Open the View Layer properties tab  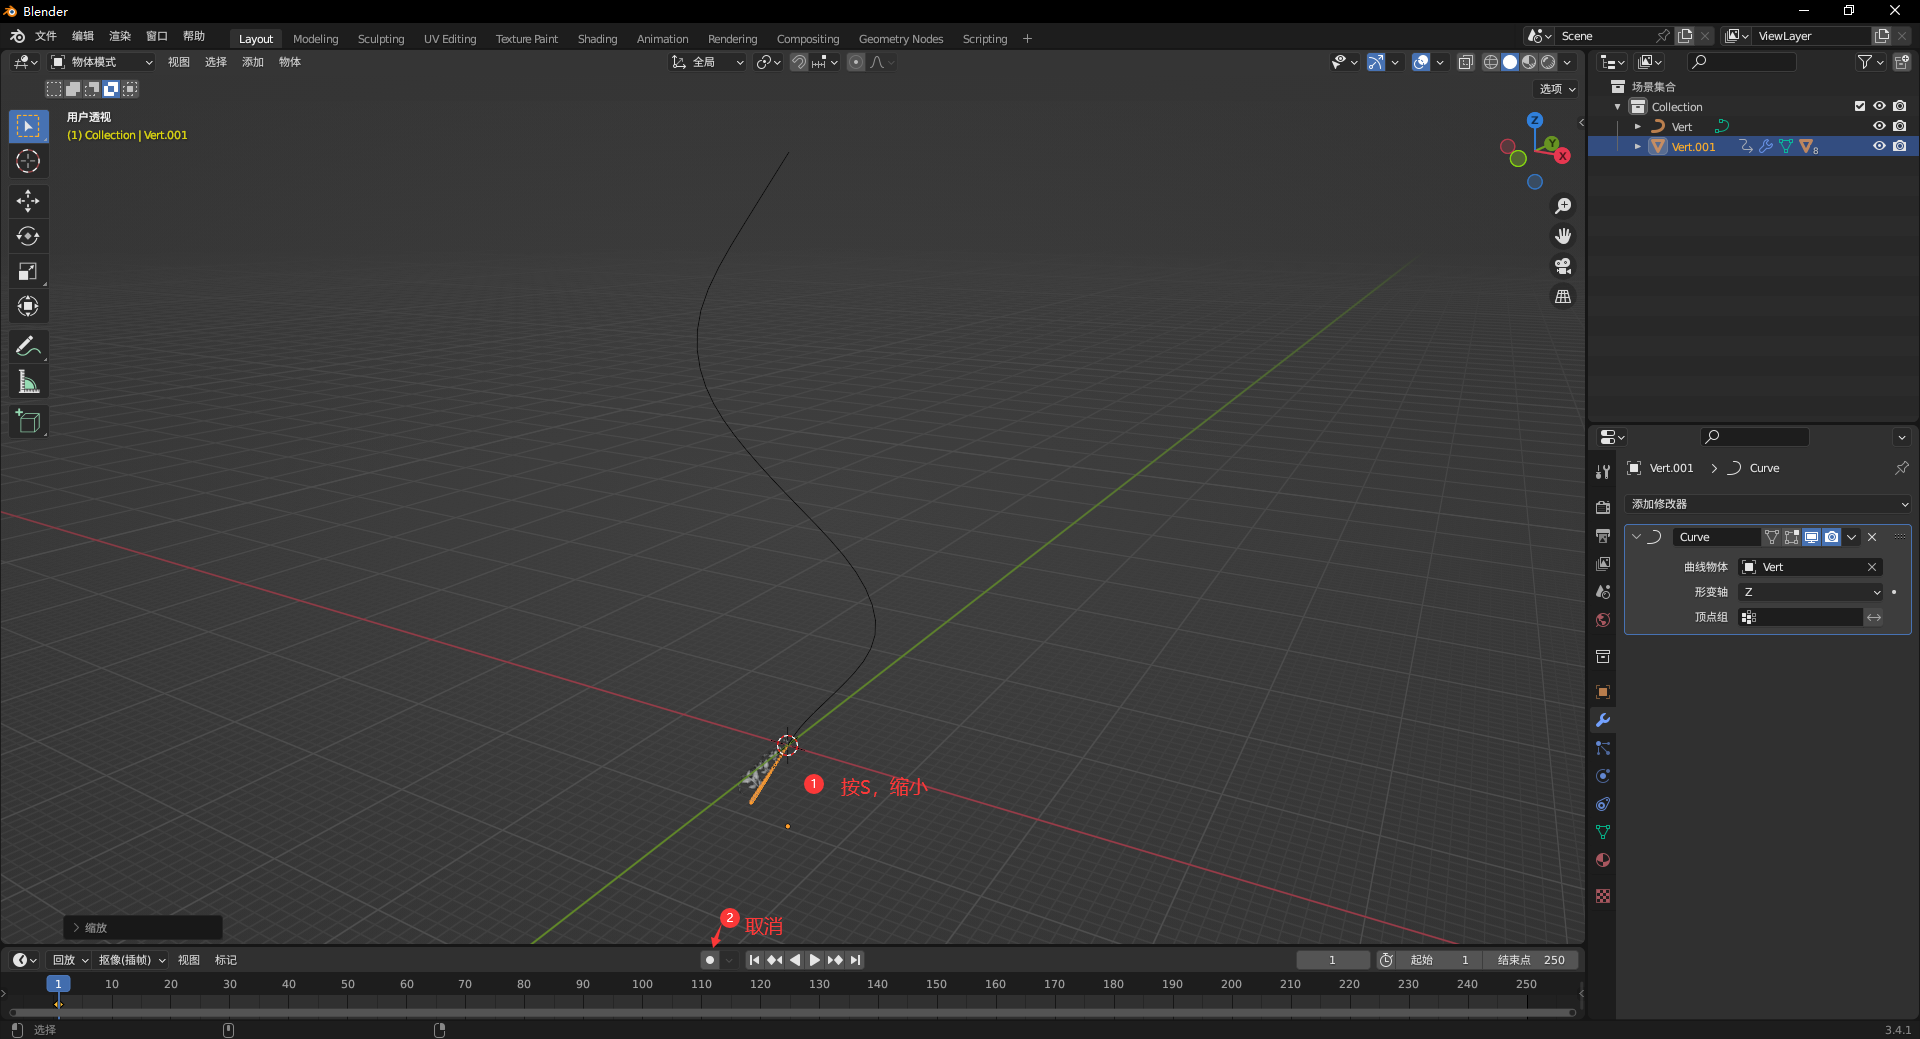1603,564
